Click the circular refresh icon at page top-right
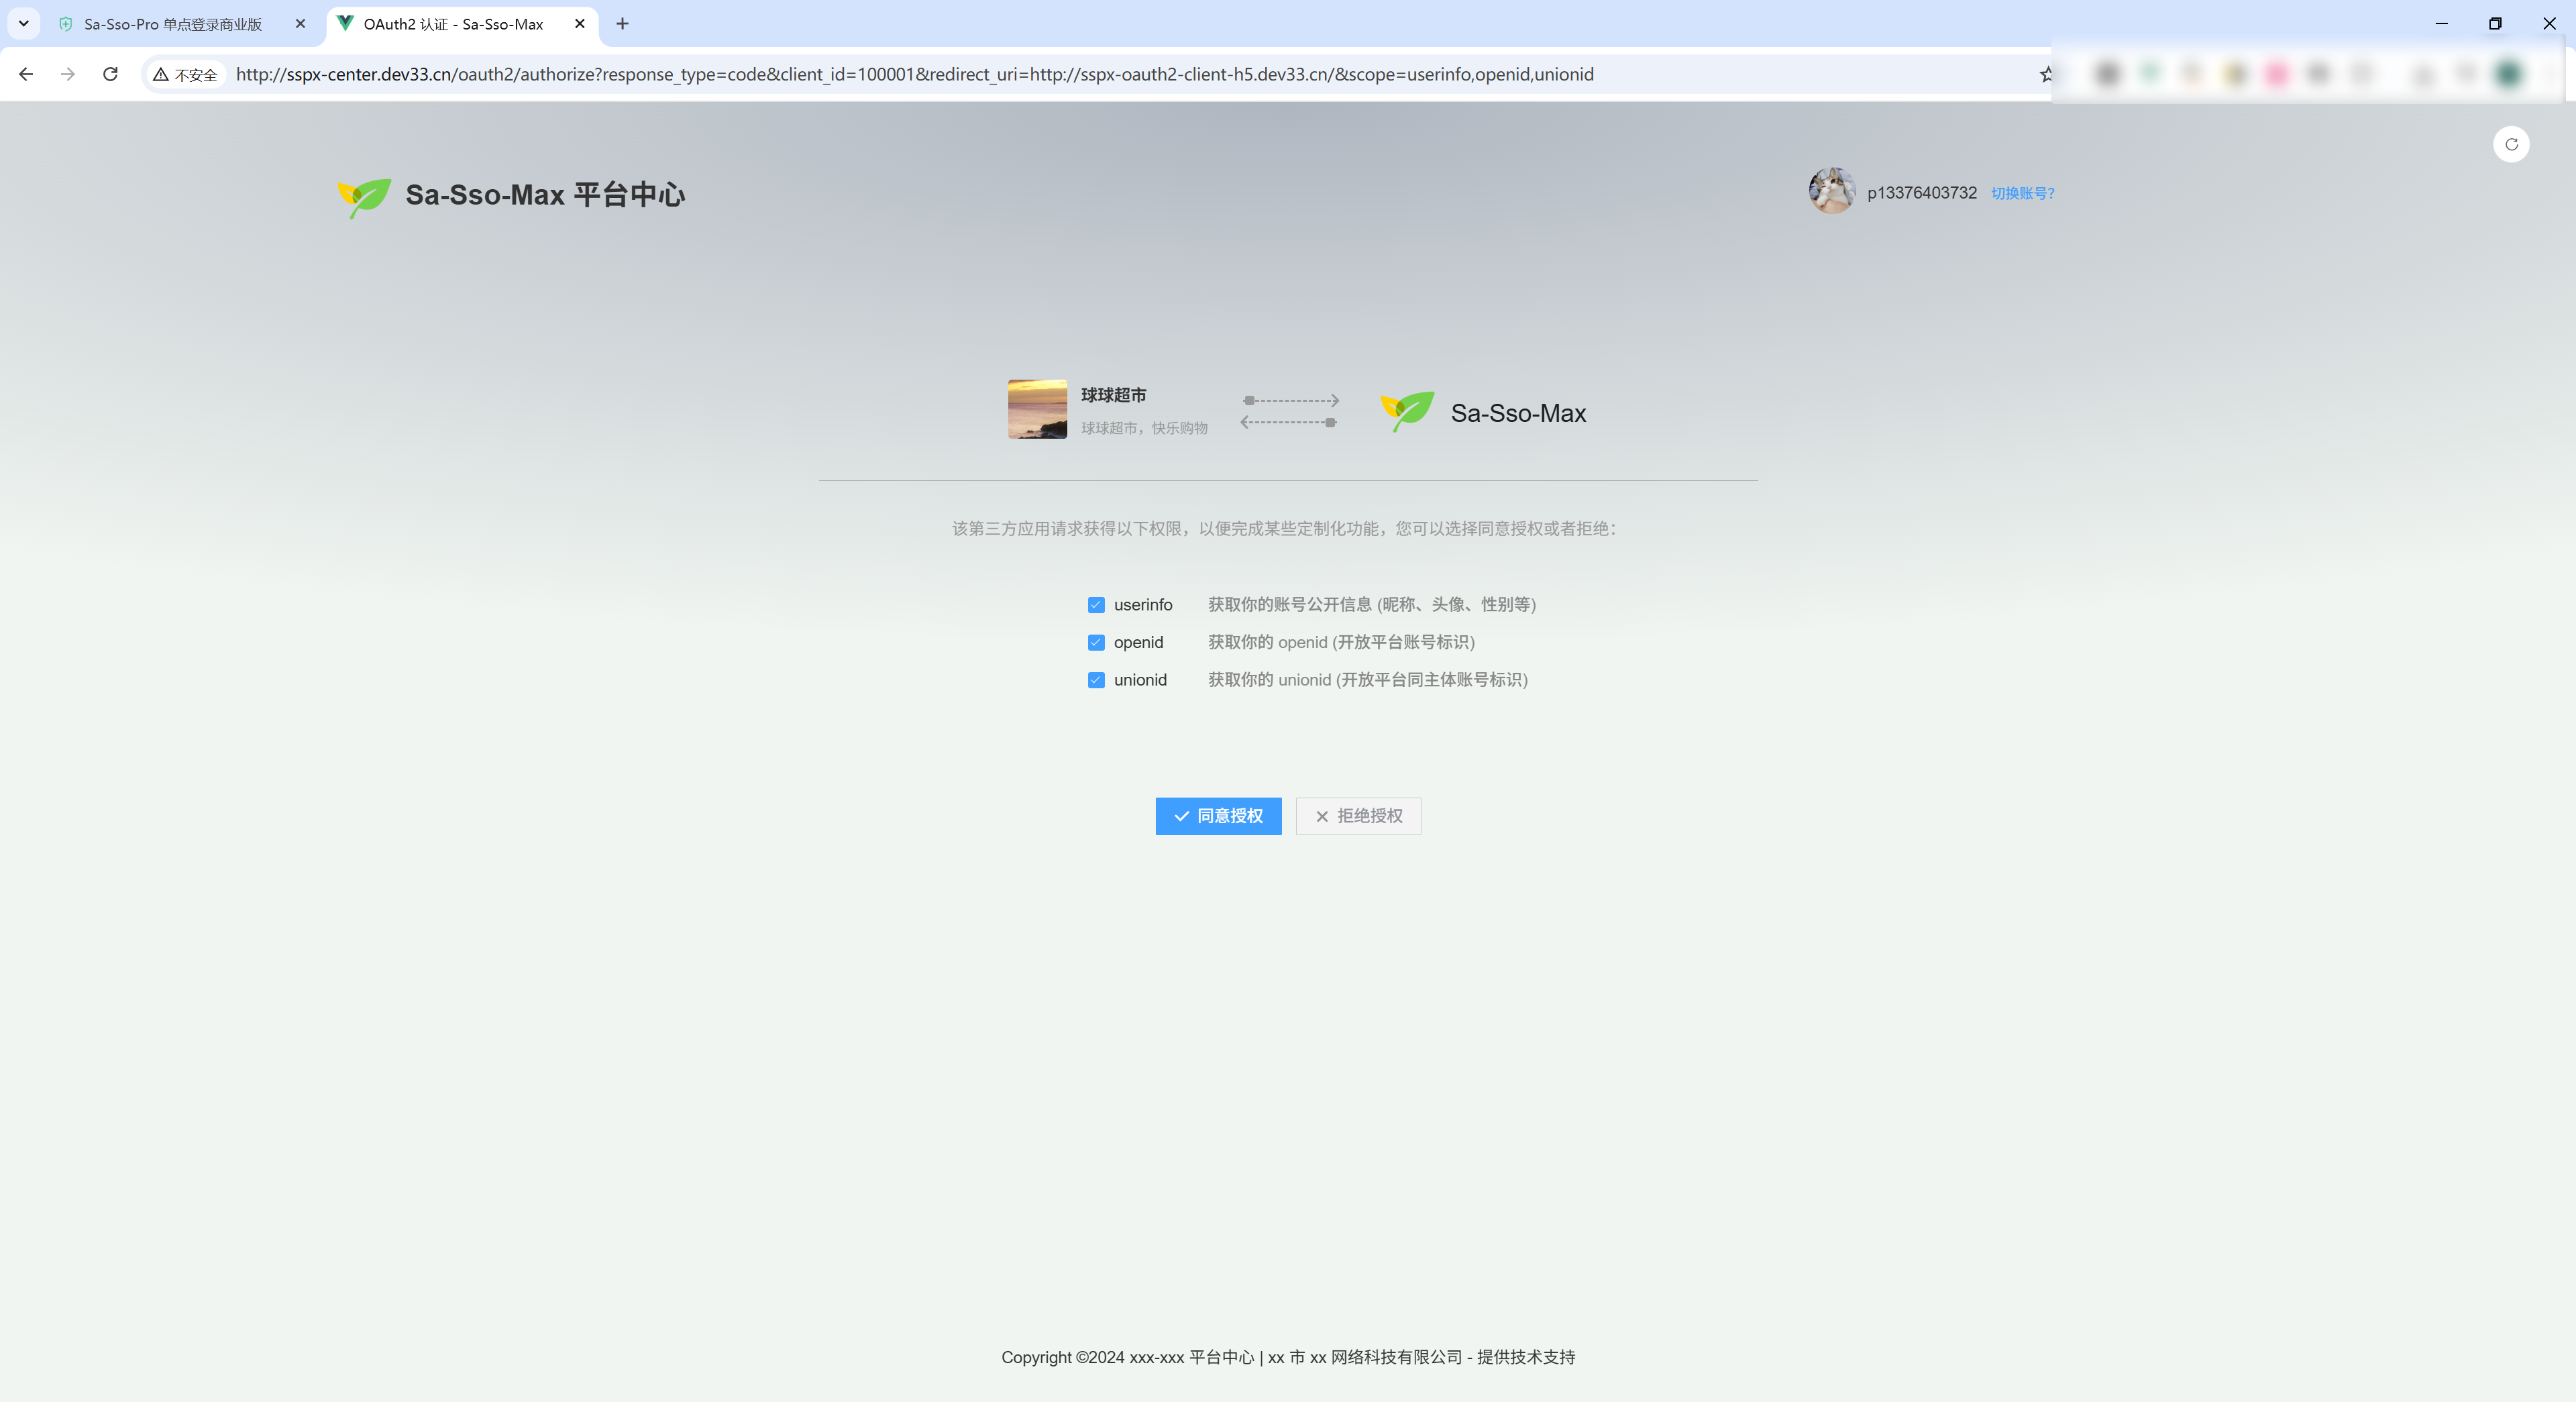This screenshot has width=2576, height=1402. pyautogui.click(x=2511, y=144)
